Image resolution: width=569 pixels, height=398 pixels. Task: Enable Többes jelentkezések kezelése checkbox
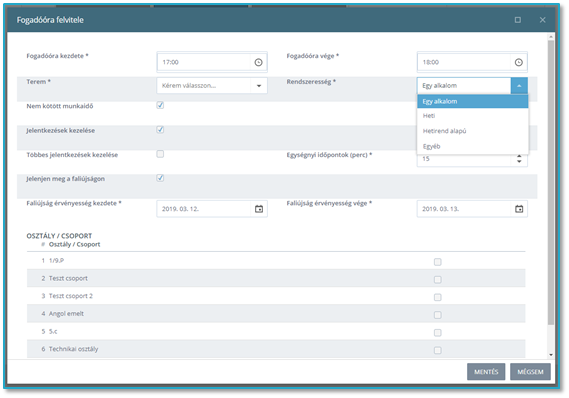coord(160,154)
